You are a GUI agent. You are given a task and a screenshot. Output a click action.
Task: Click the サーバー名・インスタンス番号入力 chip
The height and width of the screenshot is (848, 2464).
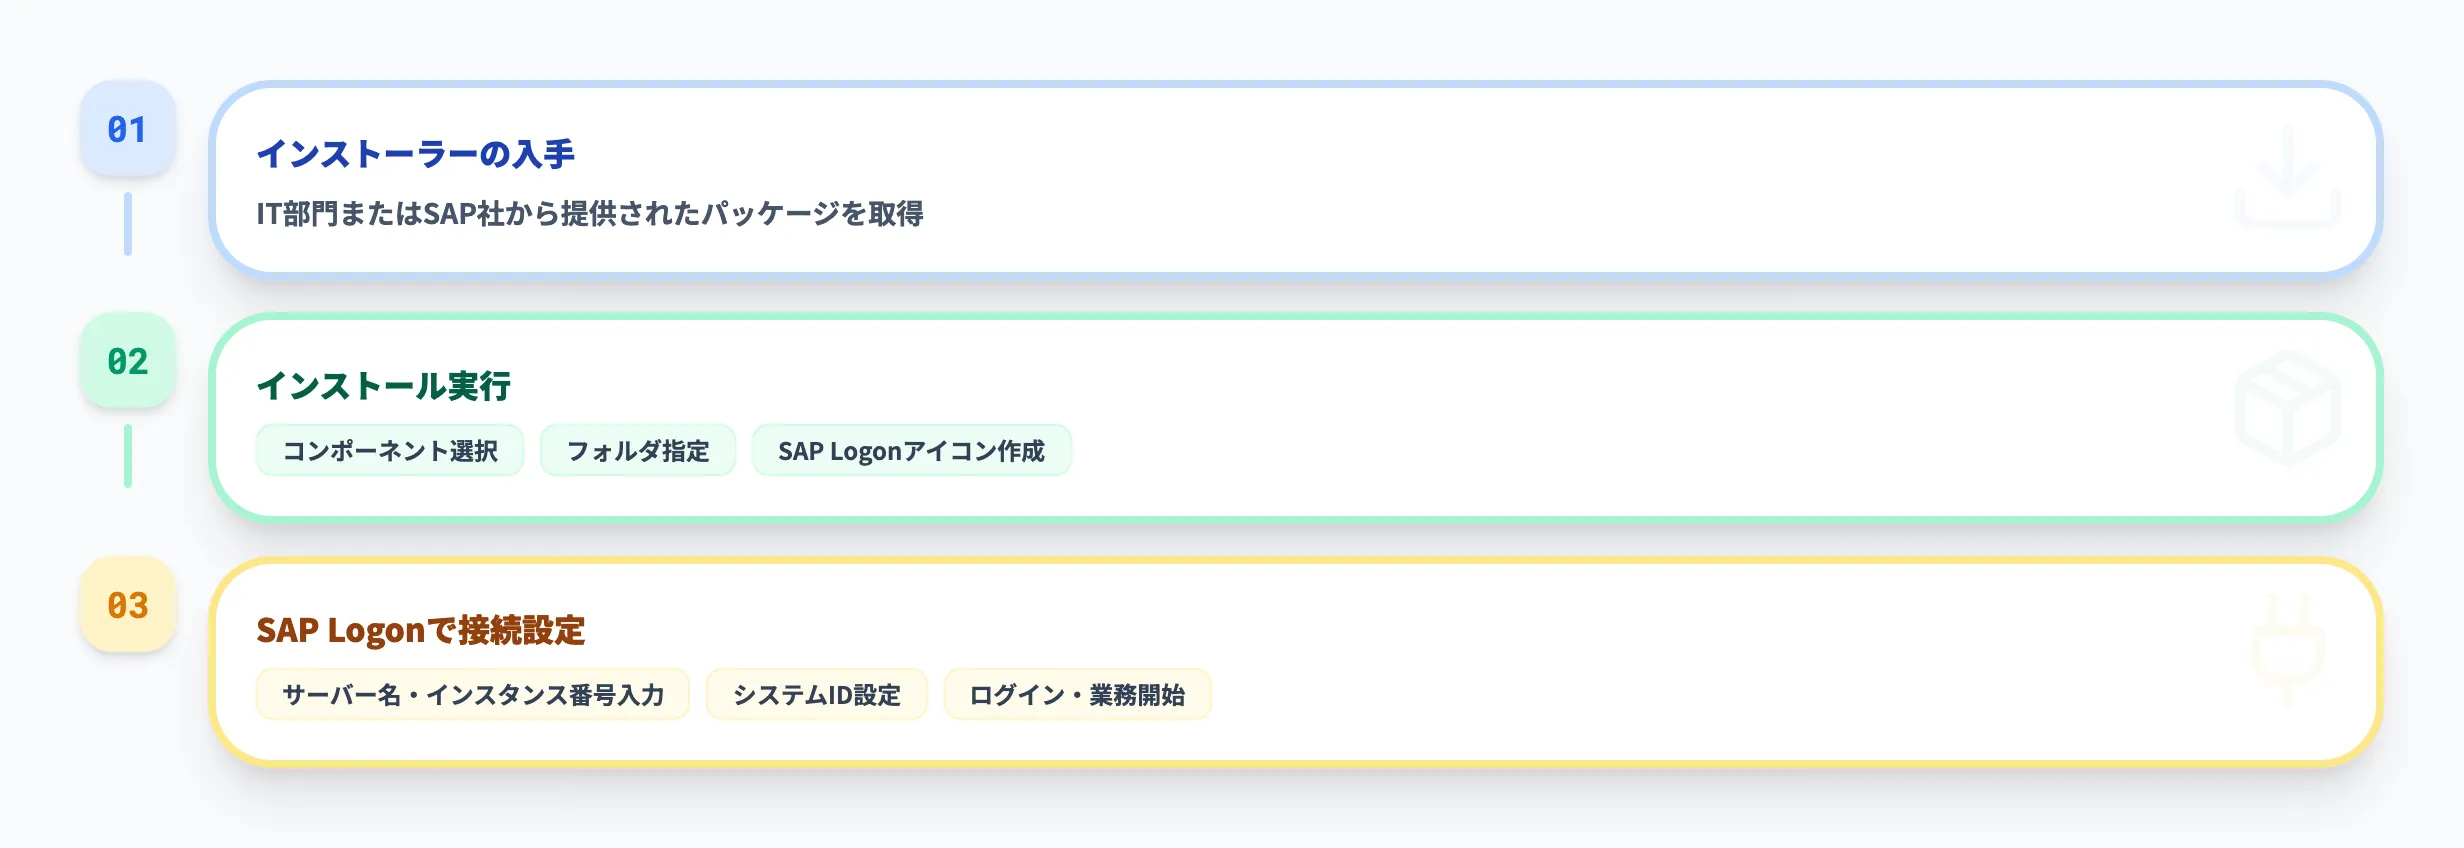(x=473, y=695)
